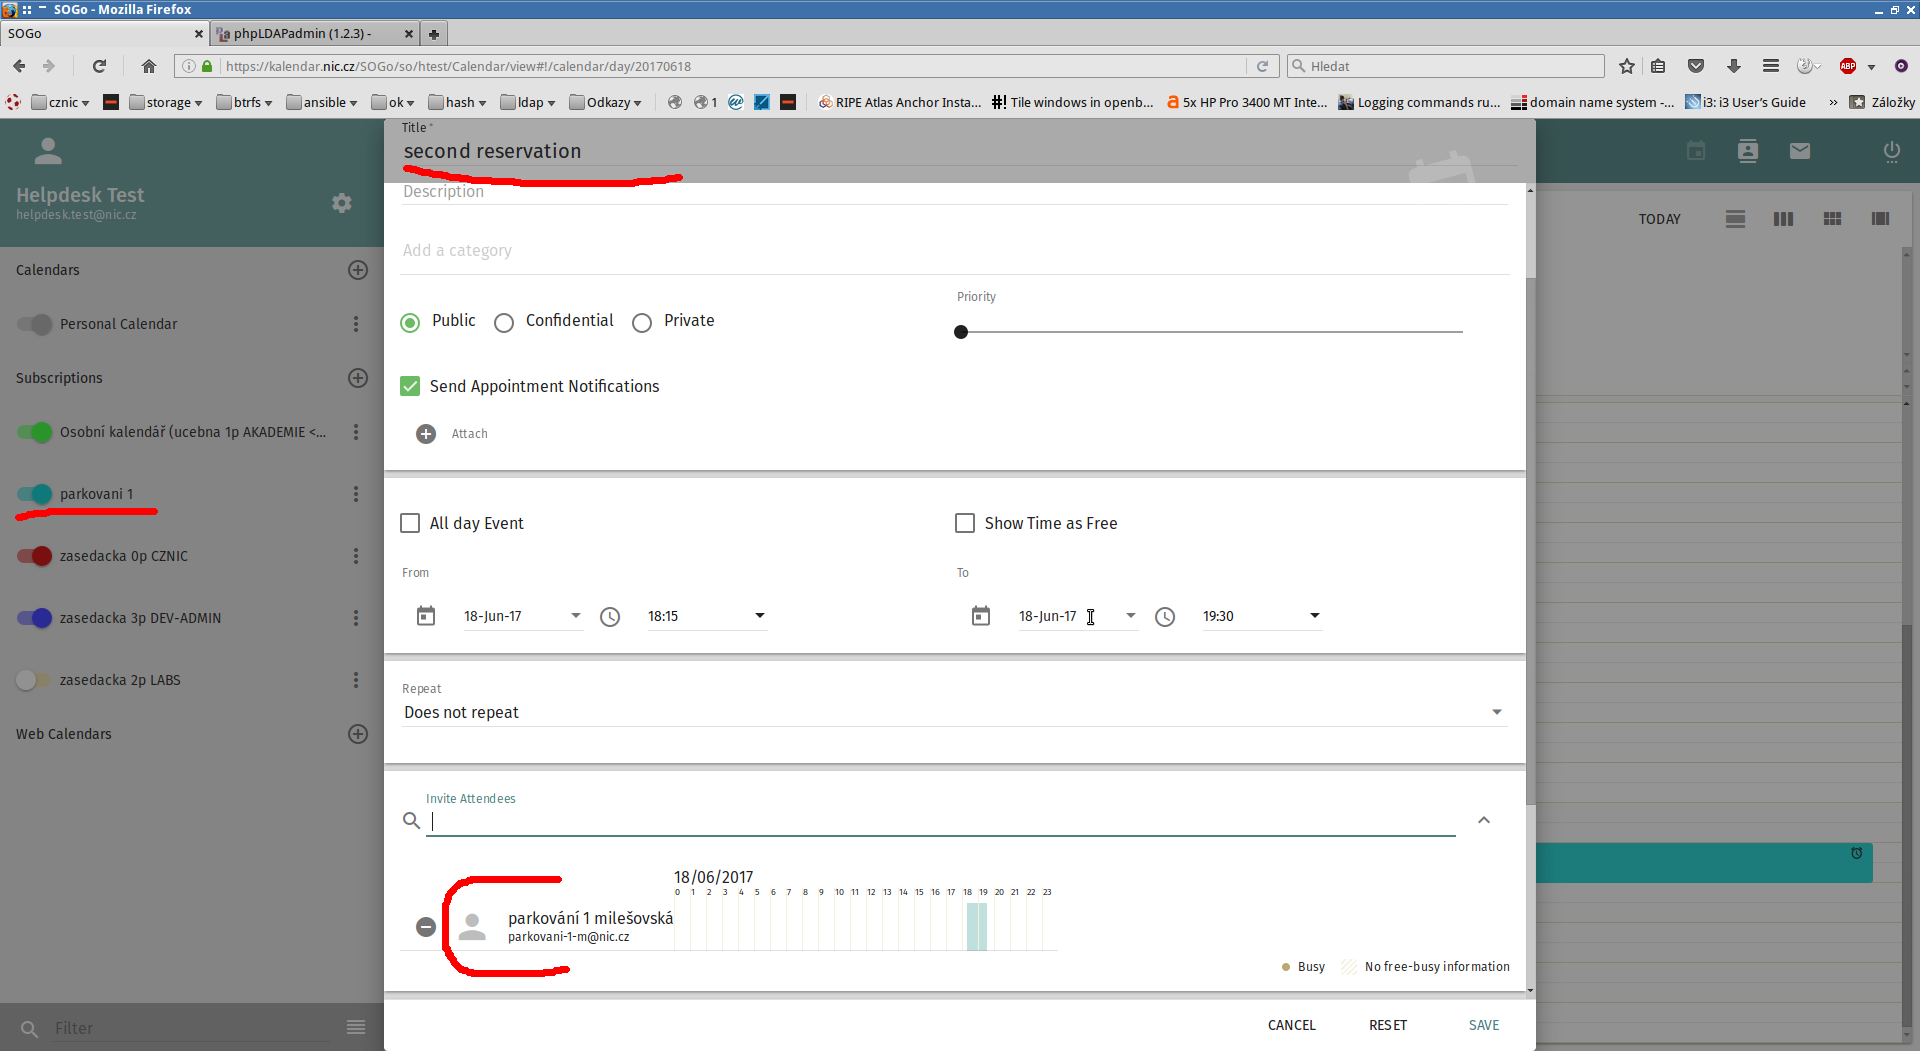Open the From date calendar picker icon
This screenshot has height=1051, width=1920.
tap(426, 616)
